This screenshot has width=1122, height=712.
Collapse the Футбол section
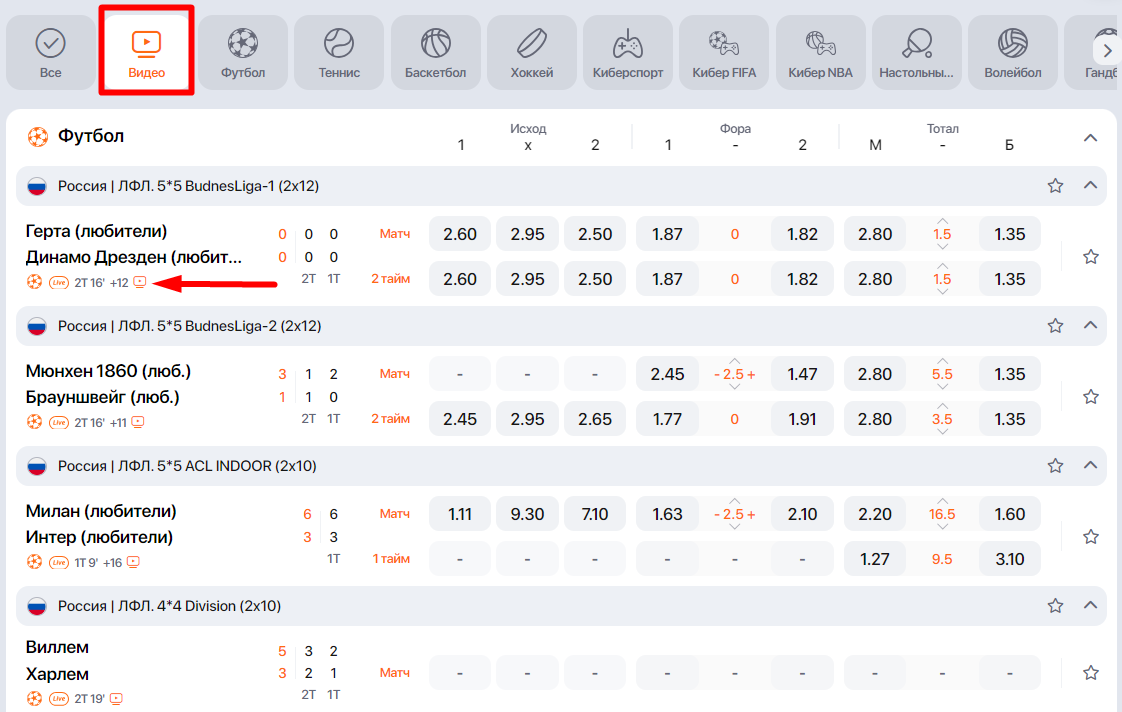pos(1091,137)
